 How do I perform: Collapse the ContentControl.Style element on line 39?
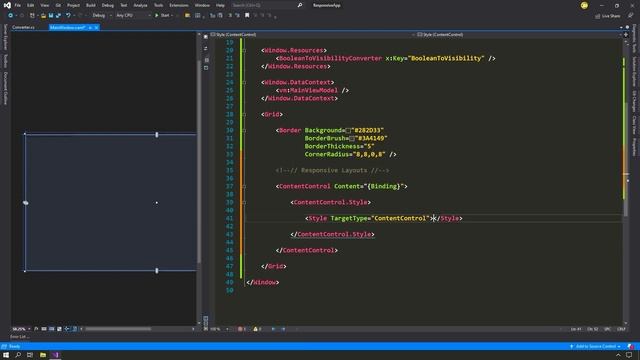coord(244,202)
